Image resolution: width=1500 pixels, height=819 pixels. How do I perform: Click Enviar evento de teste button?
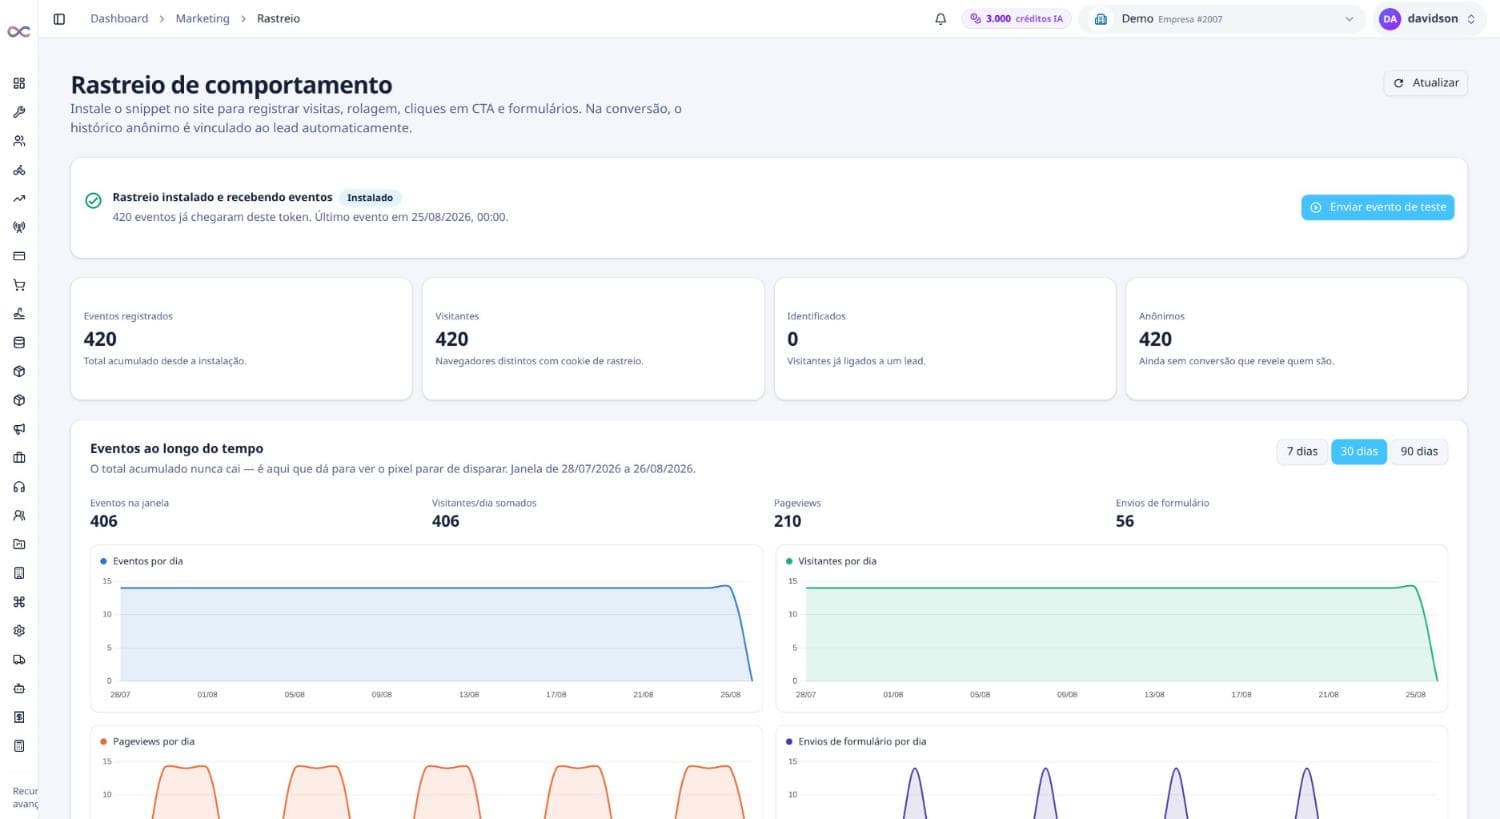(1378, 207)
